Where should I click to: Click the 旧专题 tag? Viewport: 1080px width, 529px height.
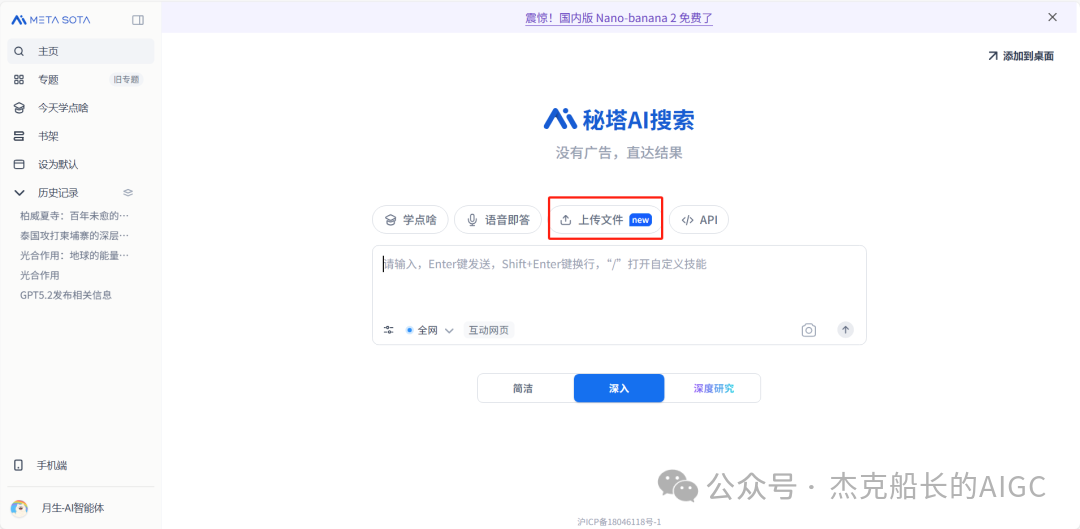tap(127, 80)
